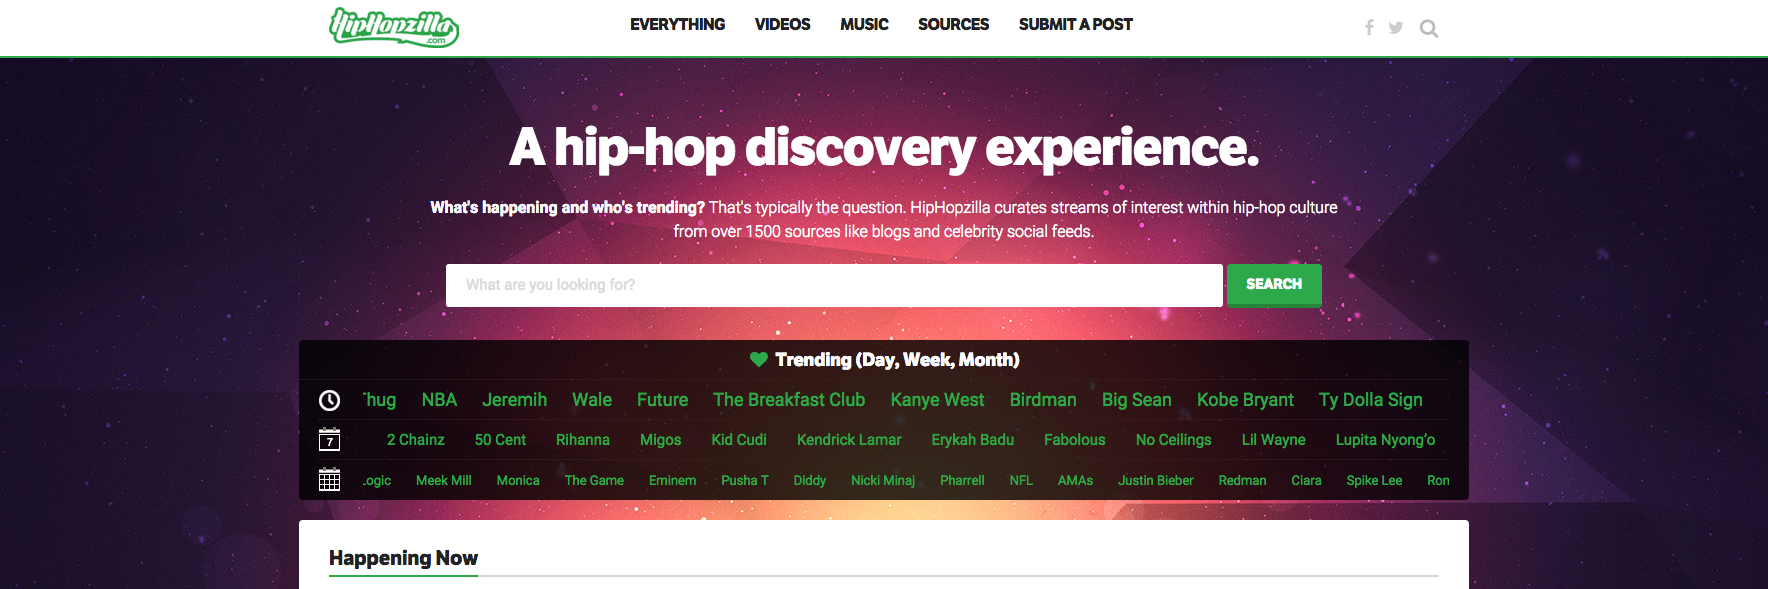This screenshot has height=589, width=1768.
Task: Click the 'What are you looking for?' field
Action: pos(834,285)
